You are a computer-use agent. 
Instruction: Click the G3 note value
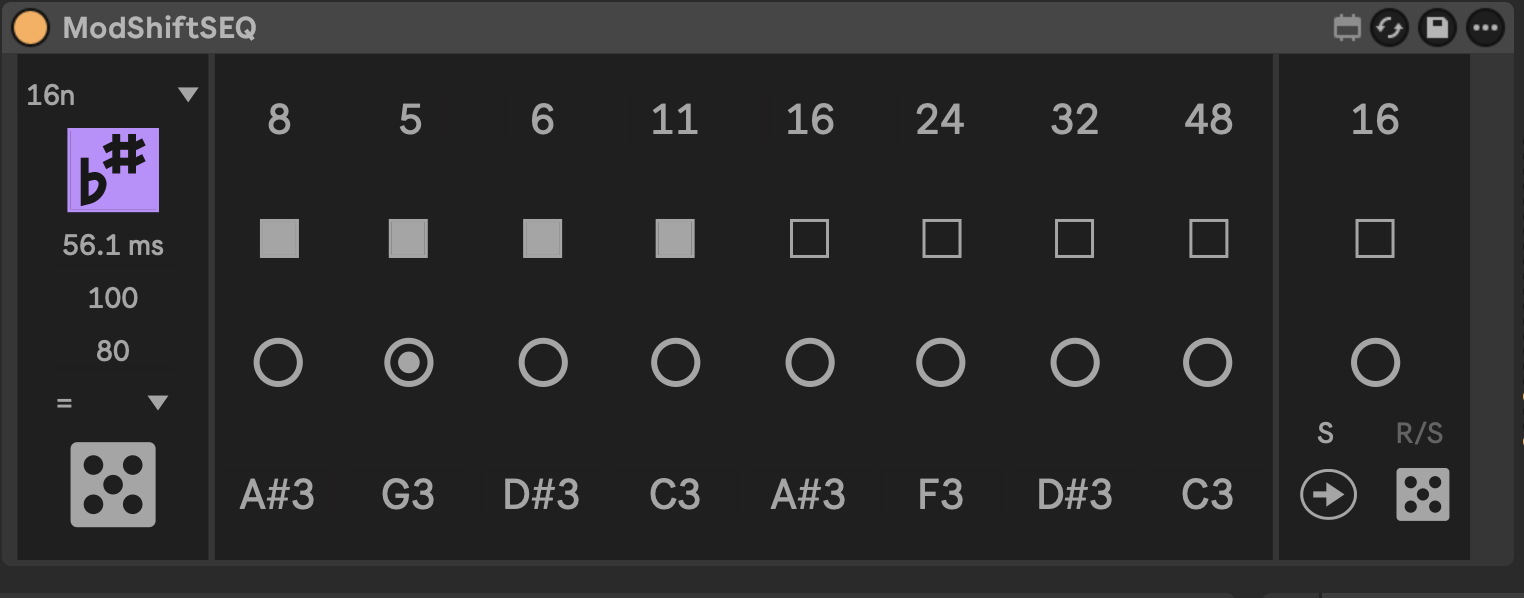409,495
